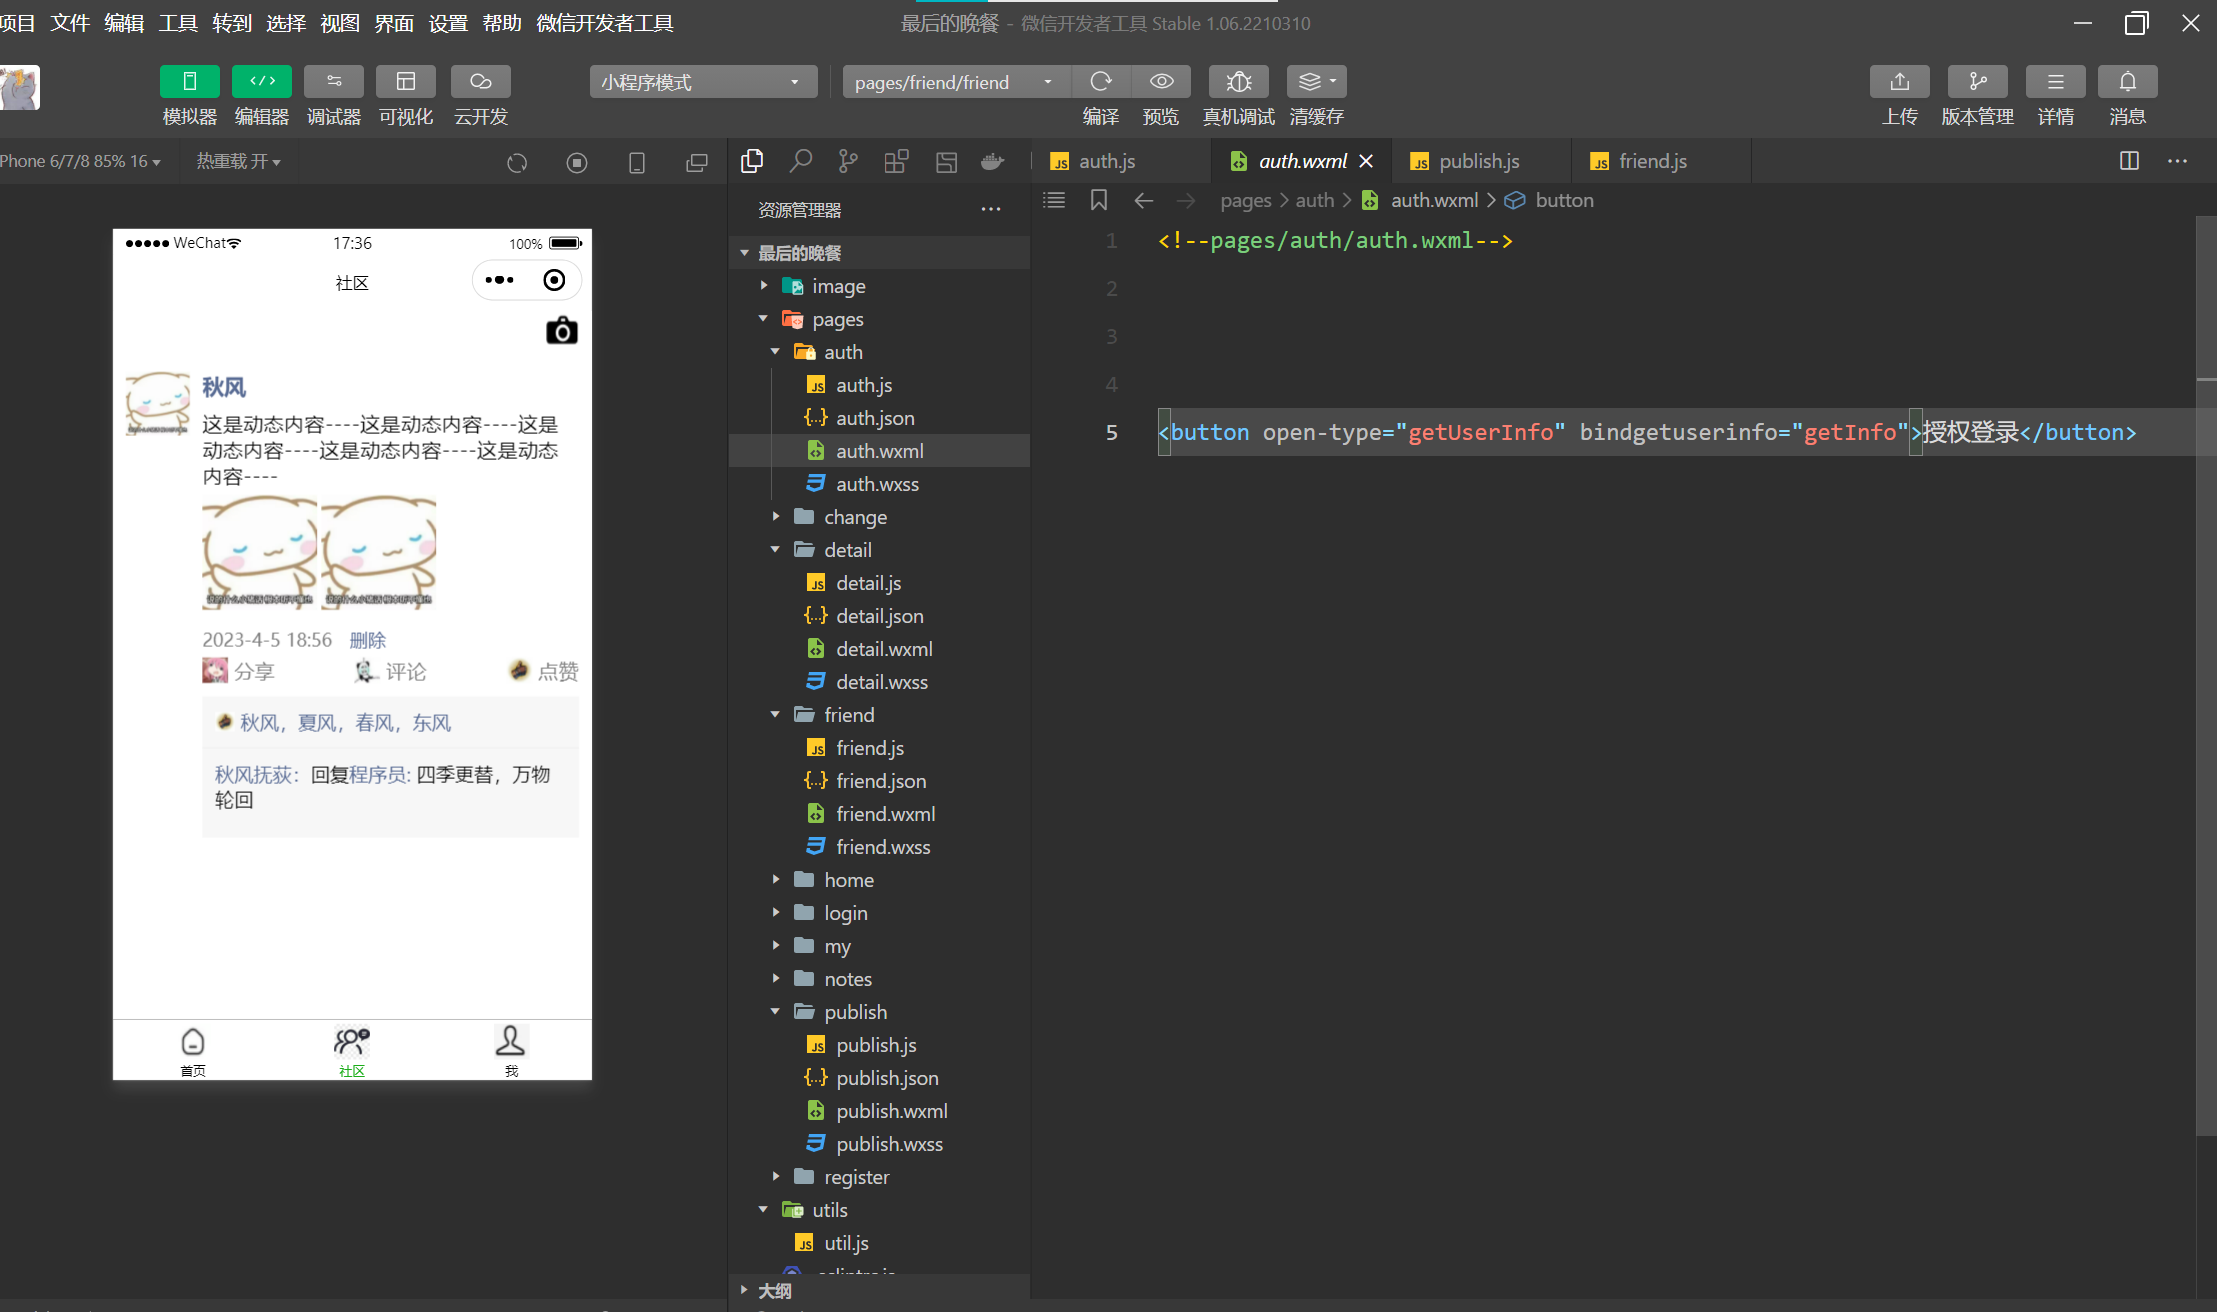
Task: Tap the 我 tab in simulator
Action: coord(510,1050)
